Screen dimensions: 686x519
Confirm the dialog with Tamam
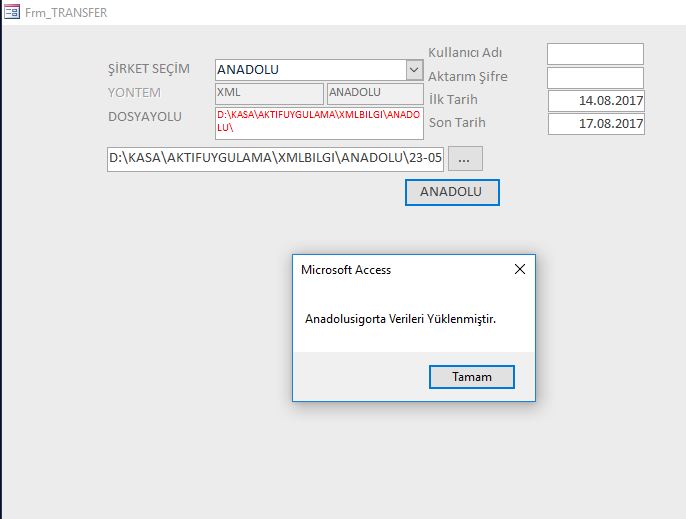click(x=472, y=376)
